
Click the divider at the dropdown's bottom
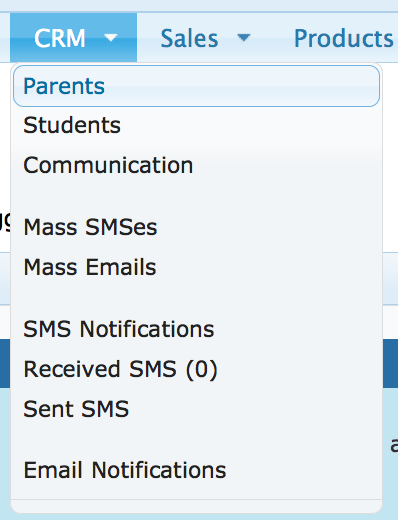pos(196,500)
